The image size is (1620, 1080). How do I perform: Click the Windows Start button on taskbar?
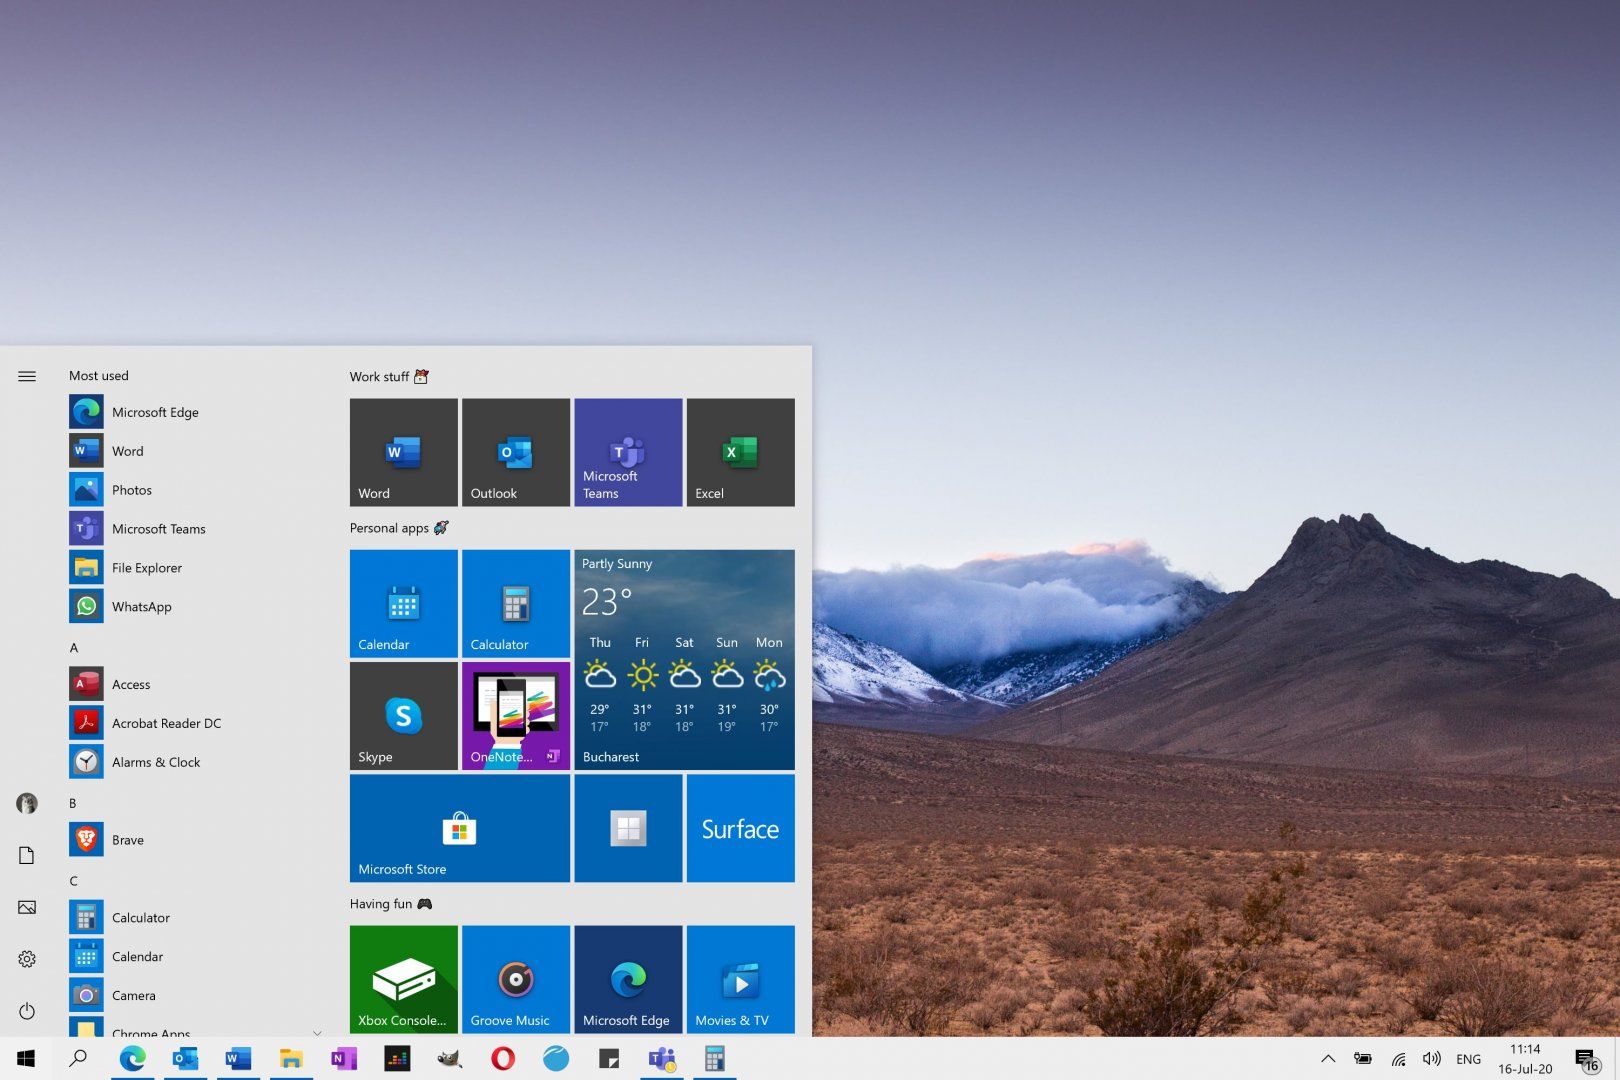26,1058
